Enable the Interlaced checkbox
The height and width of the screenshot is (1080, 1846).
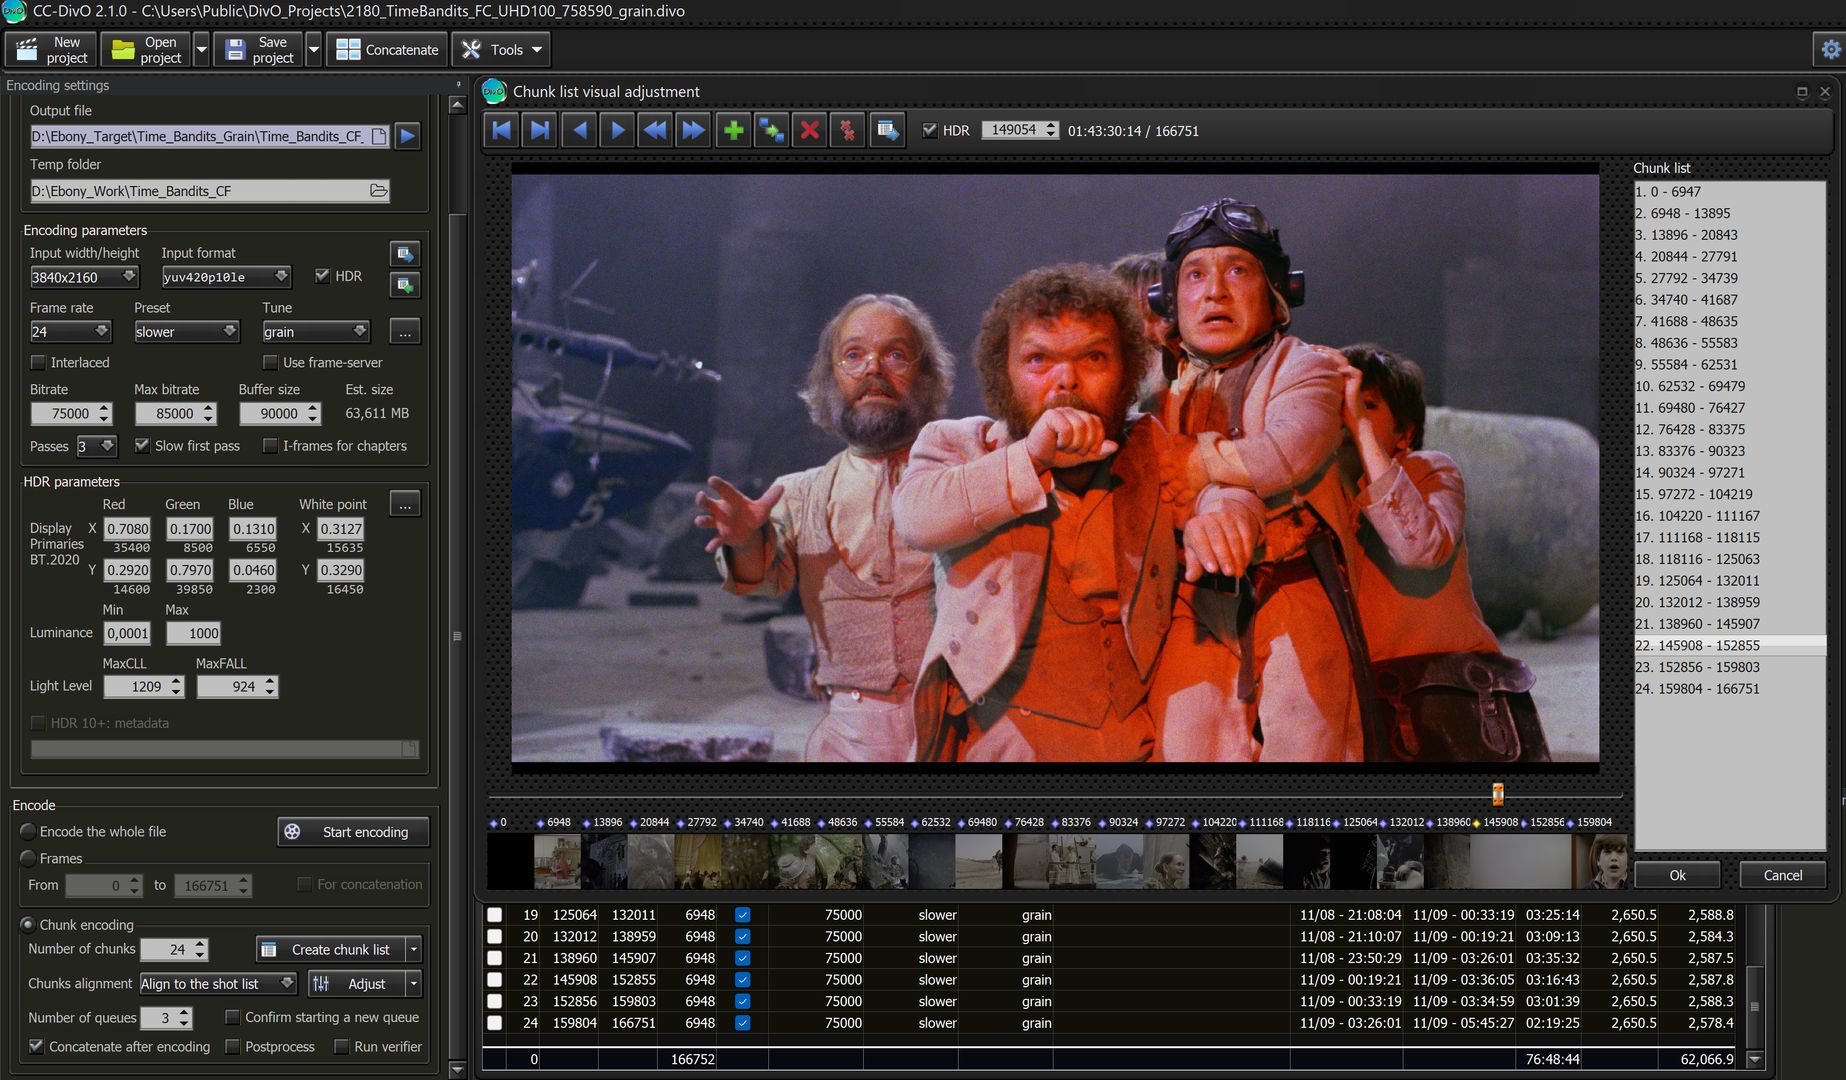pyautogui.click(x=38, y=362)
